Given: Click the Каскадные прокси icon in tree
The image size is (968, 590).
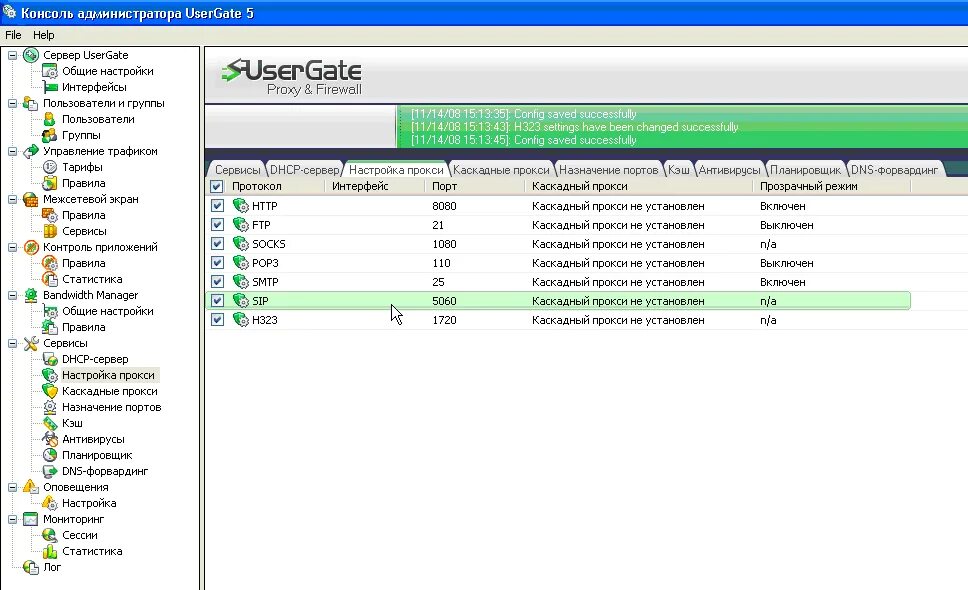Looking at the screenshot, I should pos(50,391).
